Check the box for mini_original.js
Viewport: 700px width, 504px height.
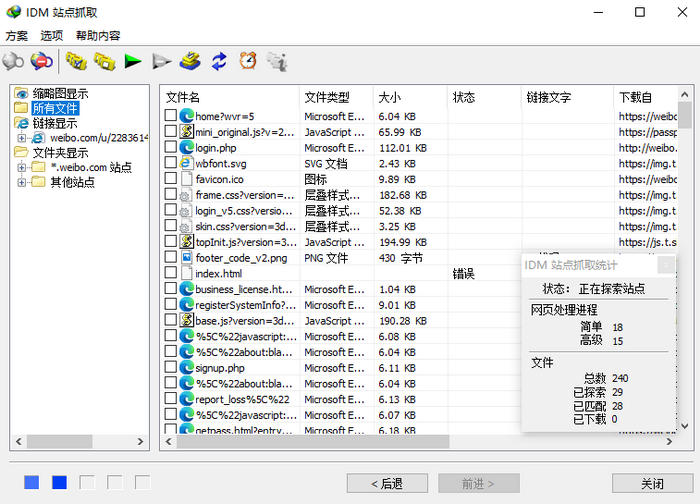171,131
